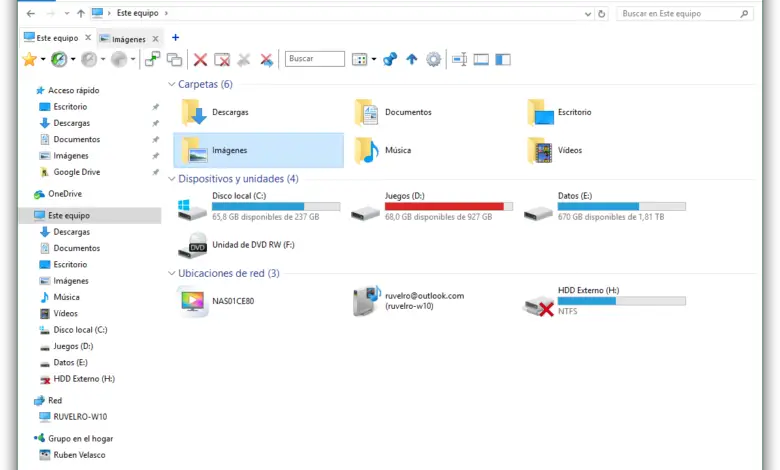Click the chevron after Este equipo in address bar
The width and height of the screenshot is (780, 470).
[x=166, y=13]
